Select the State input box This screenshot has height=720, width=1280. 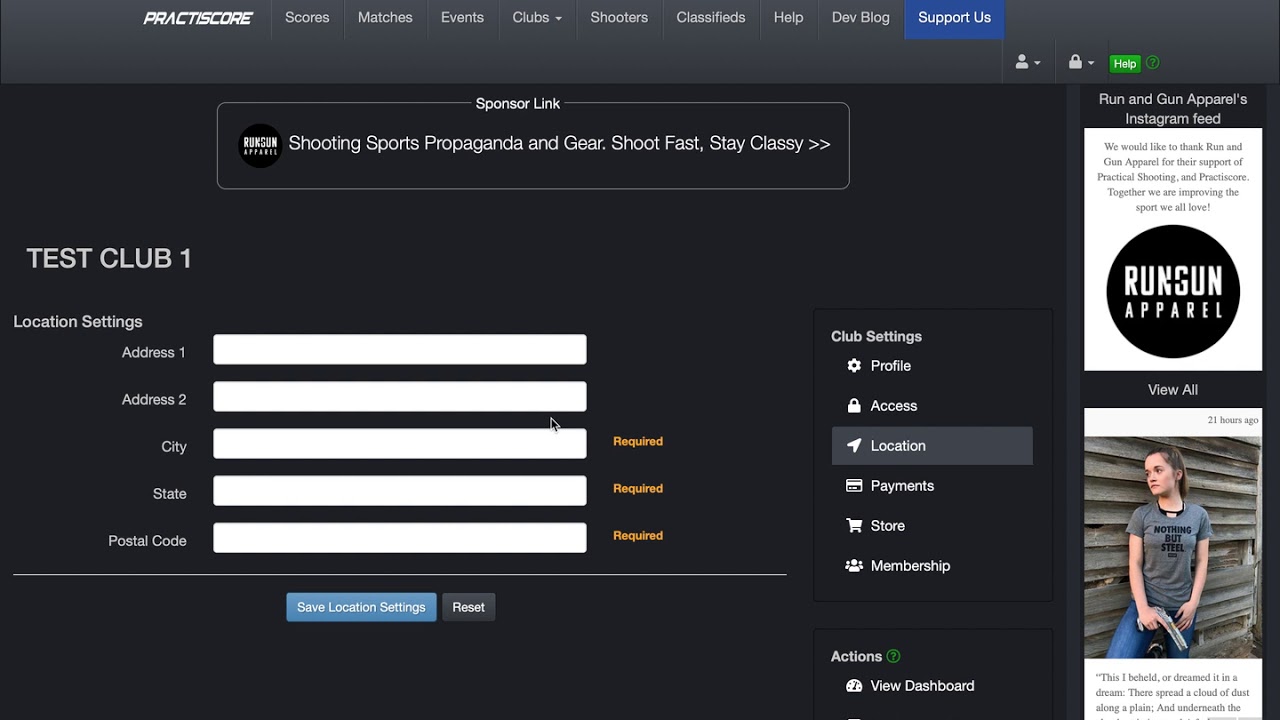coord(400,491)
